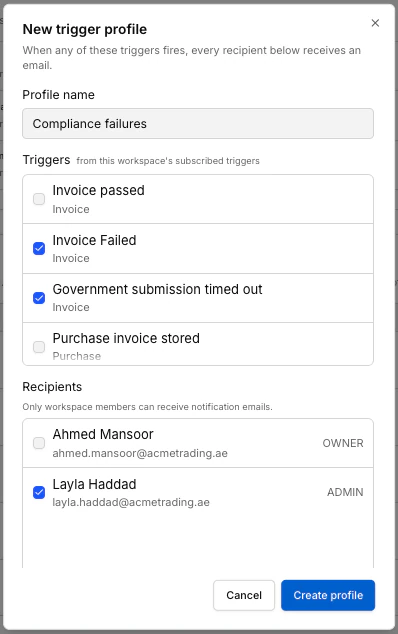Screen dimensions: 398x634
Task: Click Government submission timed out label
Action: pyautogui.click(x=157, y=289)
